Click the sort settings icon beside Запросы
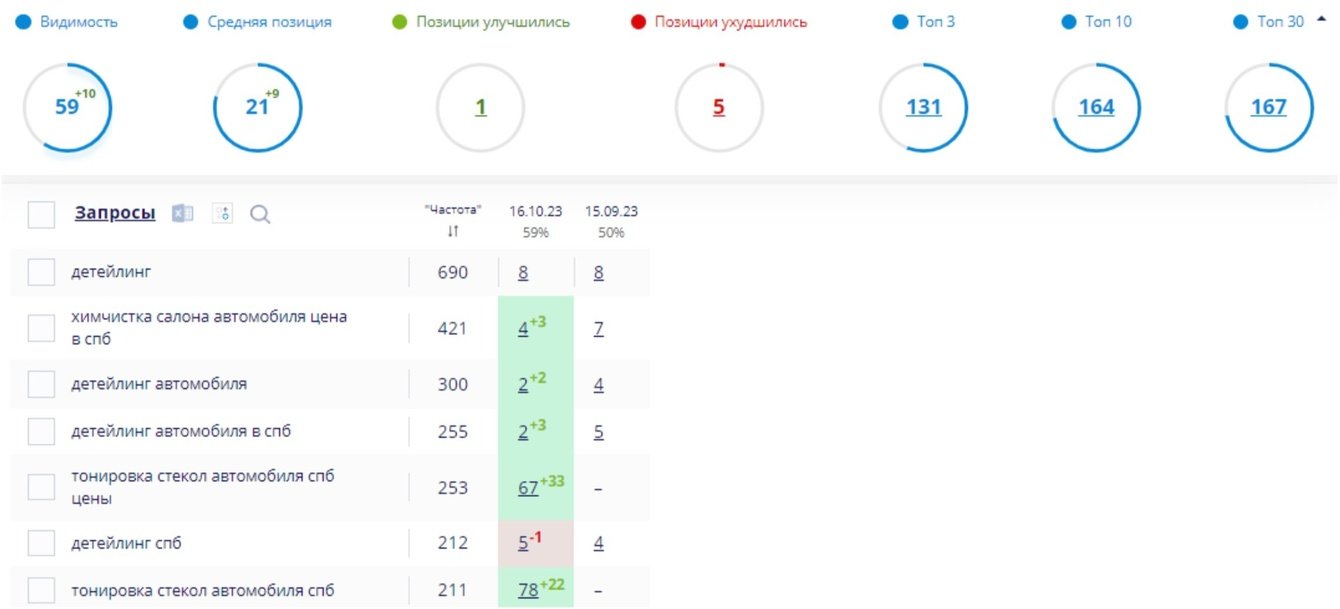Screen dimensions: 1340x609 click(x=222, y=213)
